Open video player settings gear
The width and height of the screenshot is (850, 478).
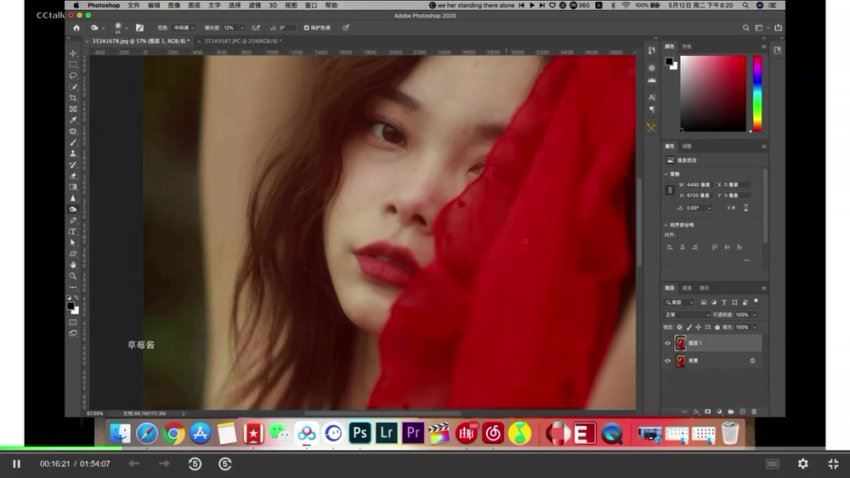click(x=802, y=464)
